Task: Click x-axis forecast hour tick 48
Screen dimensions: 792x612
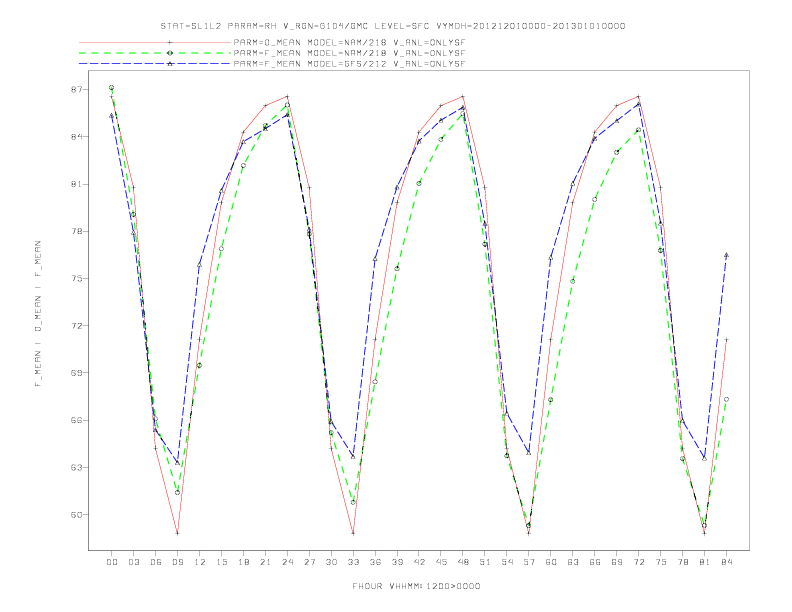Action: coord(463,562)
